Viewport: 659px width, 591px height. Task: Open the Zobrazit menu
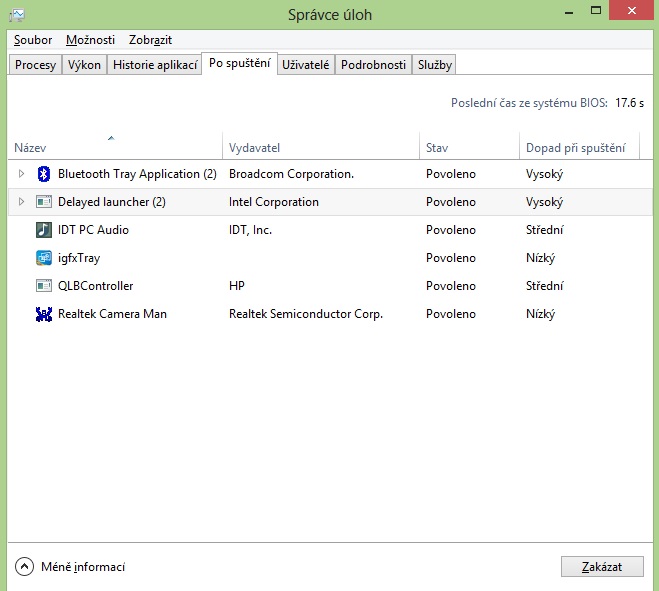tap(150, 40)
